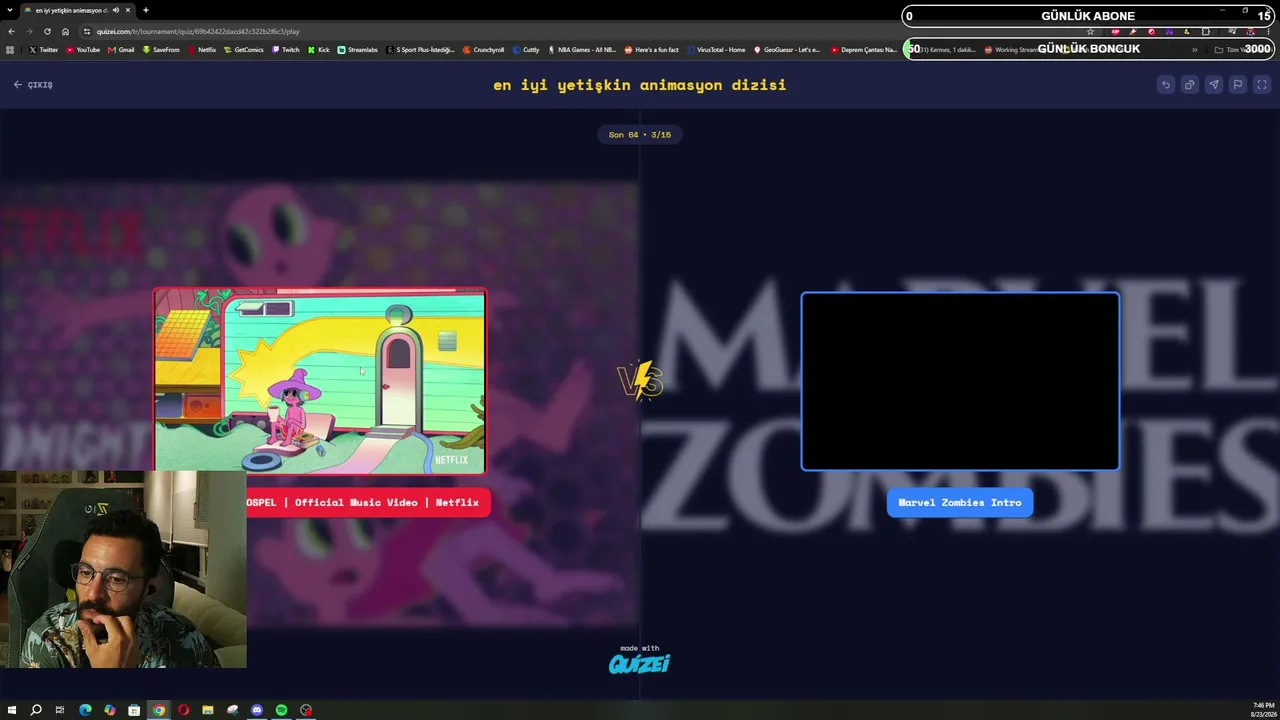The height and width of the screenshot is (720, 1280).
Task: Open the NBA Games bookmark
Action: pos(583,50)
